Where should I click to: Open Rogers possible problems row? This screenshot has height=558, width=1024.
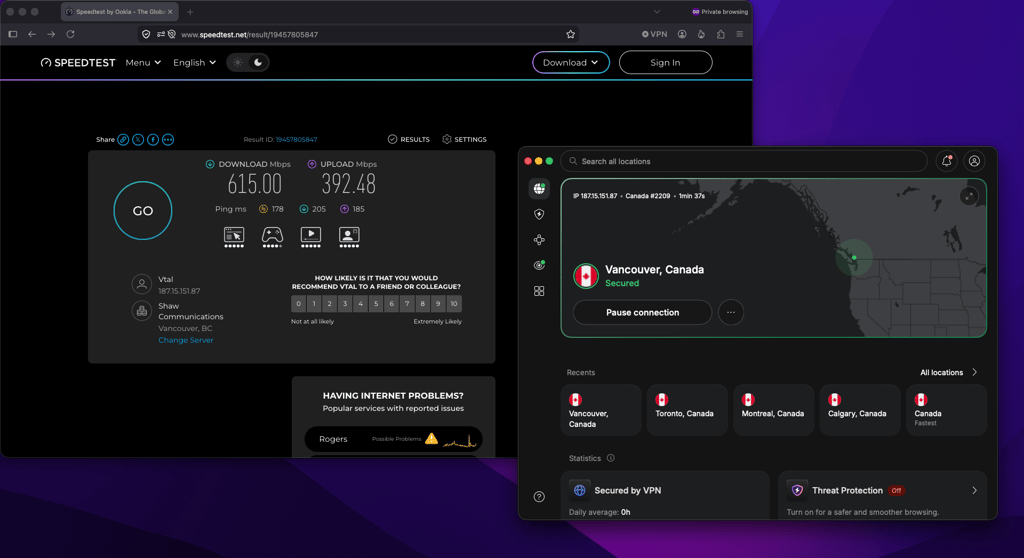click(394, 439)
